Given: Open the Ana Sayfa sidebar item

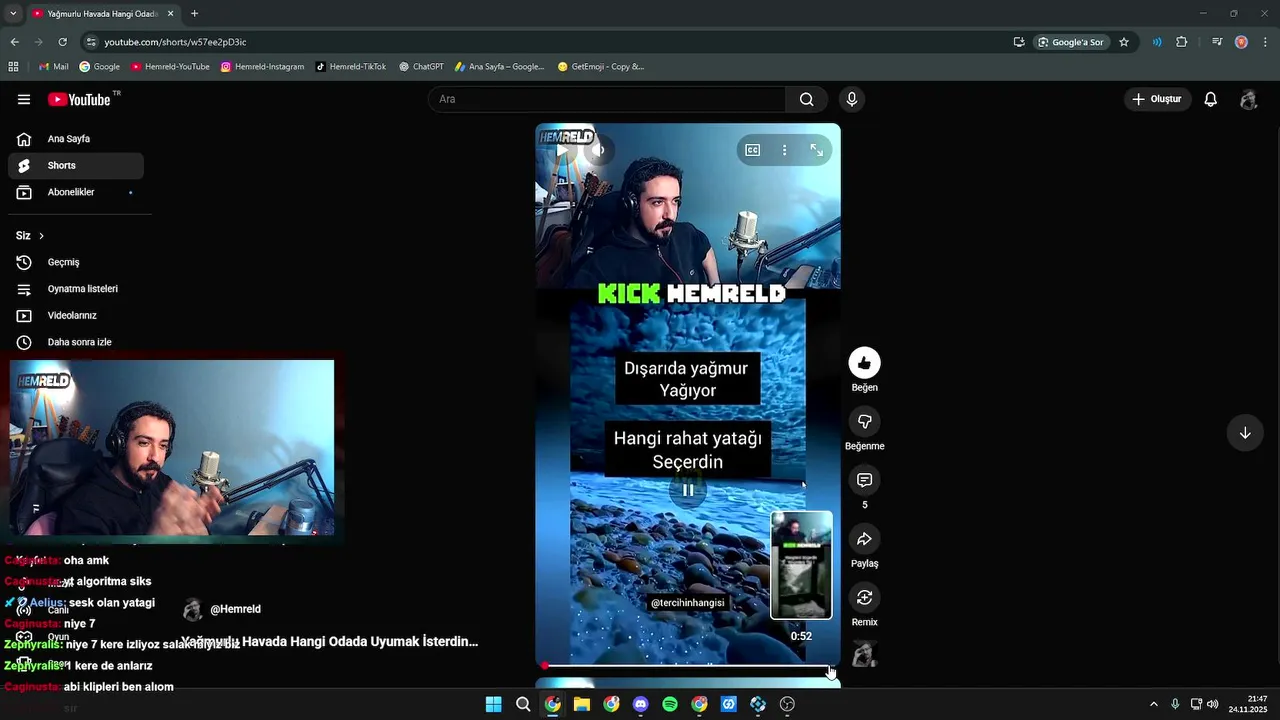Looking at the screenshot, I should point(76,139).
